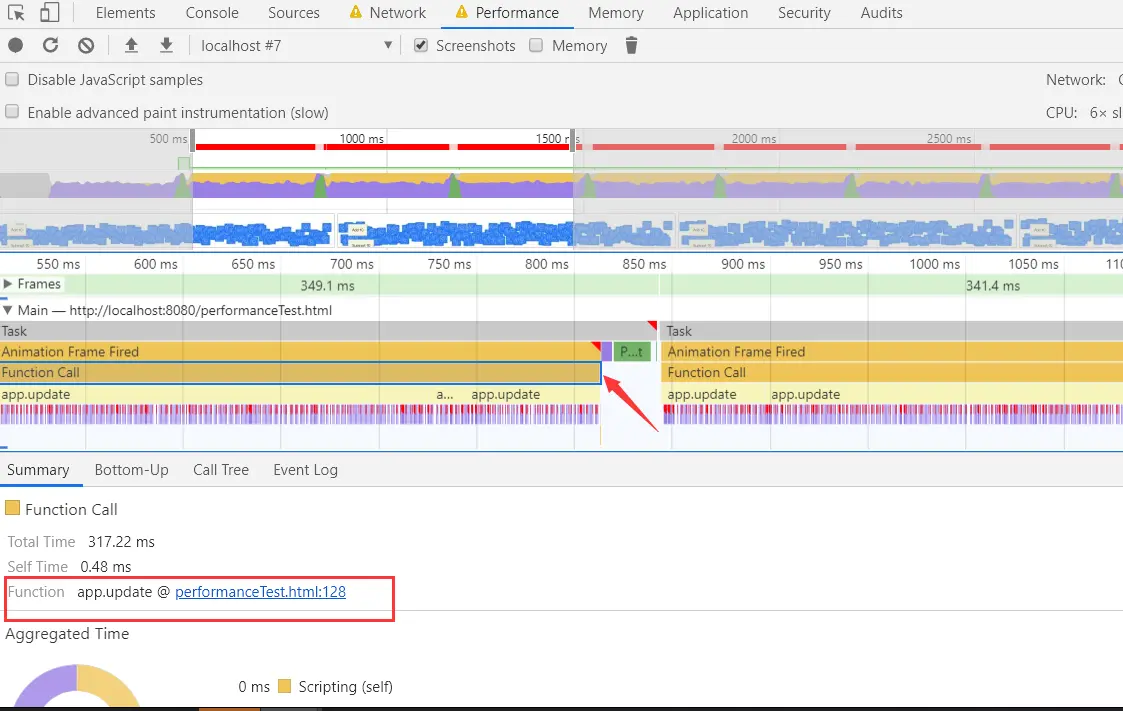Switch to the Application tab
Image resolution: width=1123 pixels, height=711 pixels.
click(710, 13)
